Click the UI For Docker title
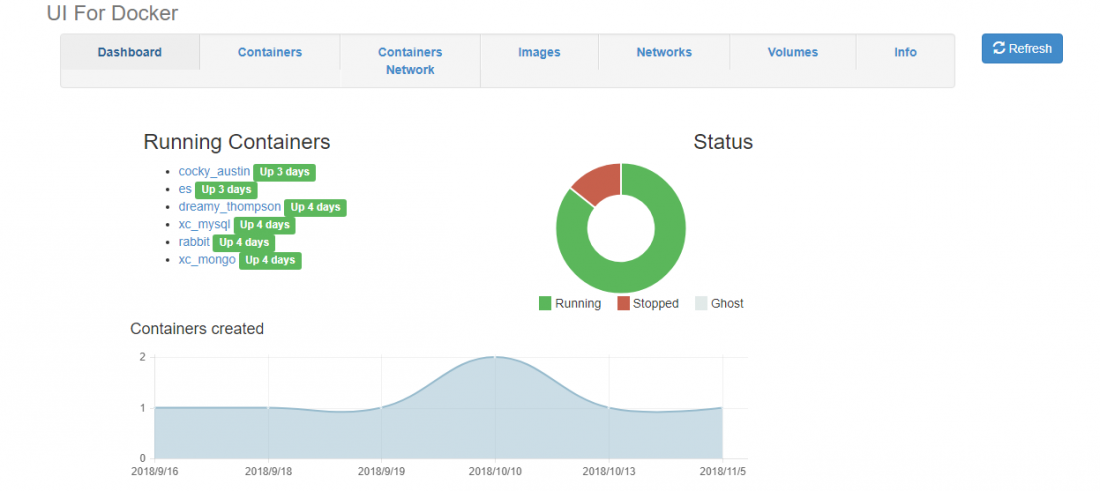Viewport: 1100px width, 491px height. (x=112, y=13)
